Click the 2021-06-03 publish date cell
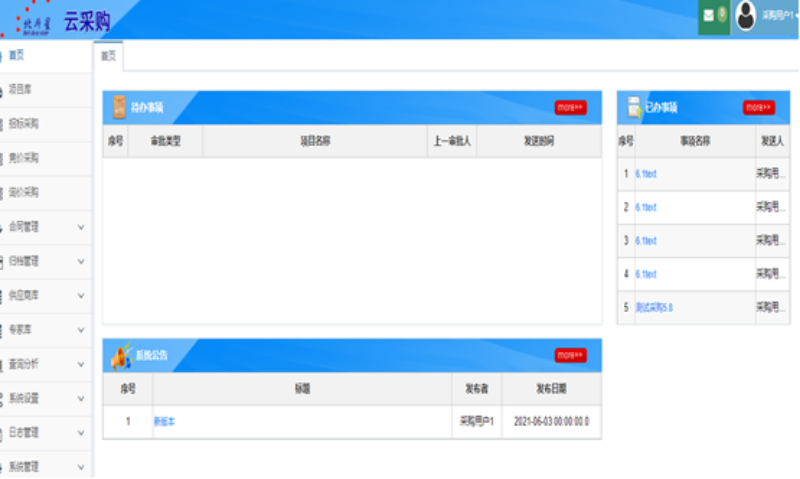The height and width of the screenshot is (479, 800). click(x=552, y=422)
